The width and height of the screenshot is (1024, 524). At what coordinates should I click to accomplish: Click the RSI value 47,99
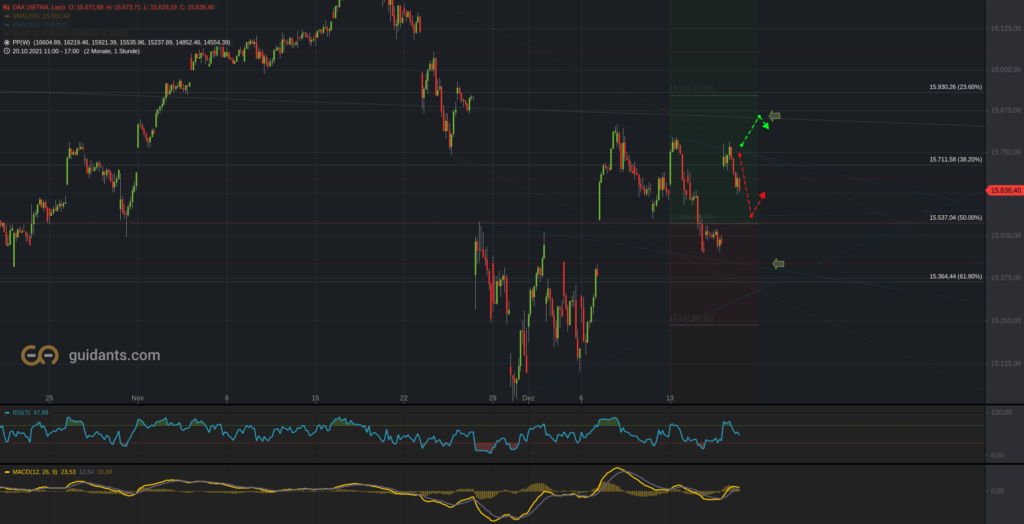[40, 413]
